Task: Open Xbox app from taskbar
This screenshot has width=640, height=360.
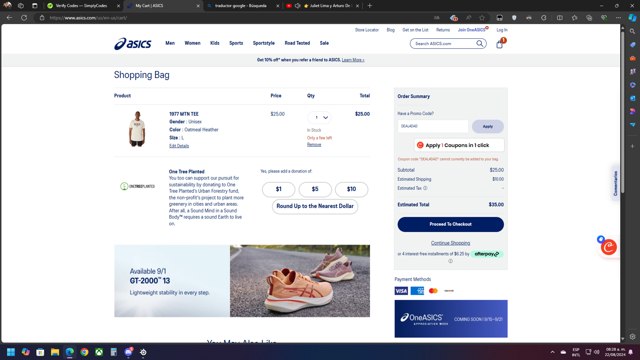Action: click(99, 352)
